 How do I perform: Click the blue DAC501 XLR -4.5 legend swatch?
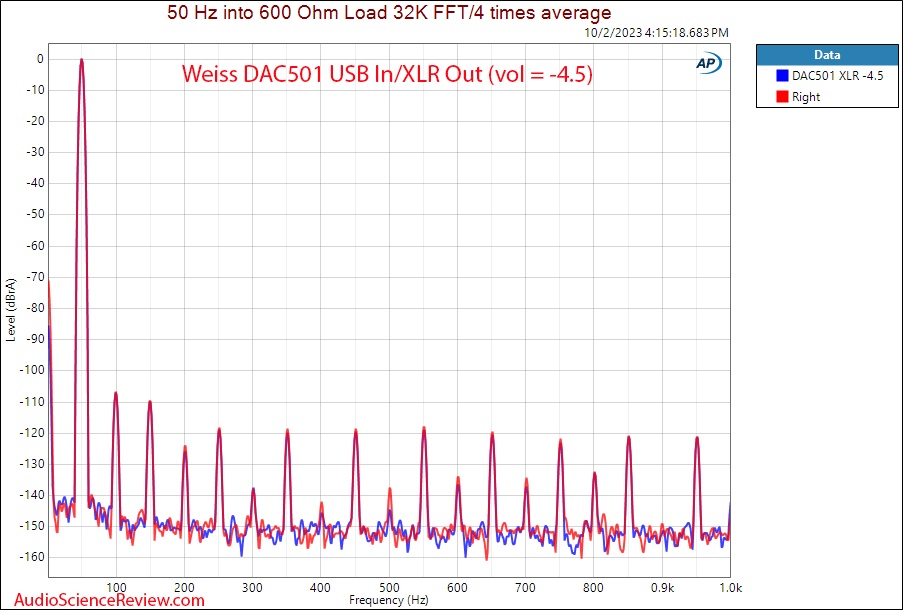[x=782, y=75]
